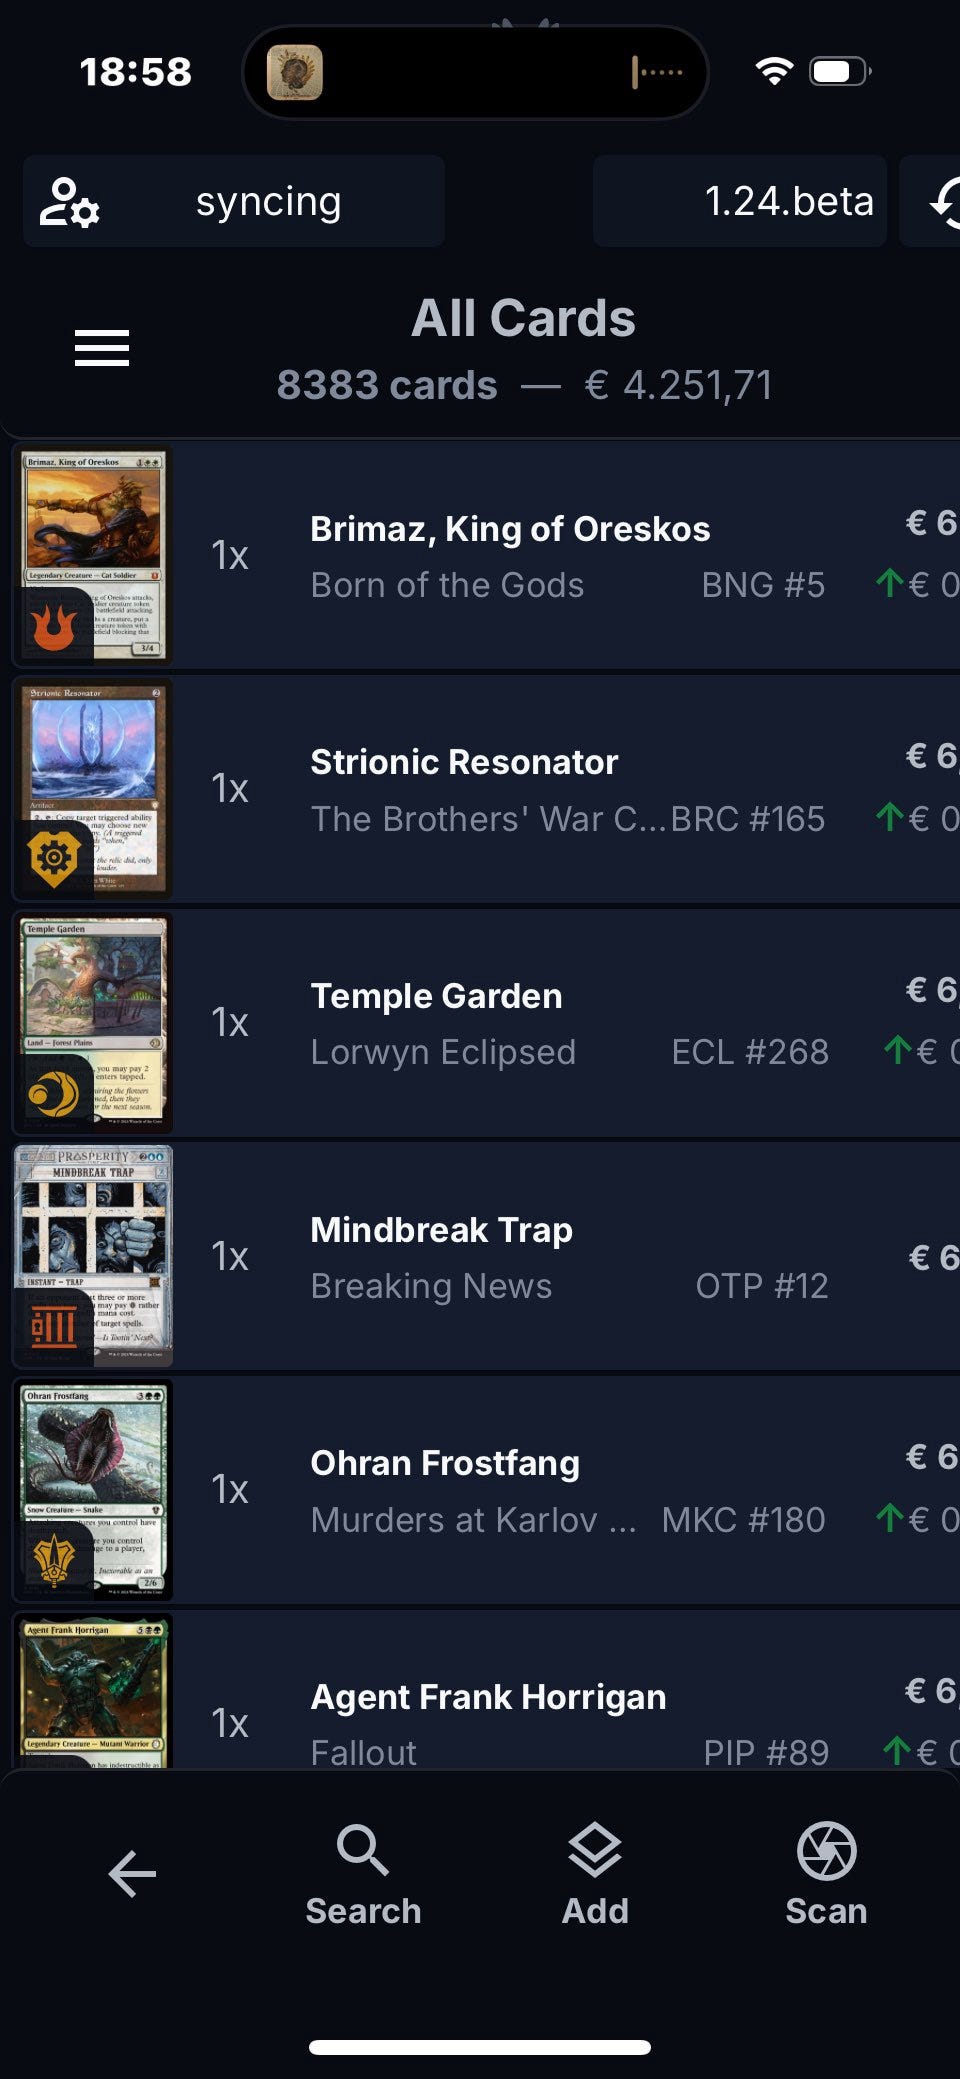Image resolution: width=960 pixels, height=2079 pixels.
Task: Open the Strionic Resonator entry
Action: (x=486, y=790)
